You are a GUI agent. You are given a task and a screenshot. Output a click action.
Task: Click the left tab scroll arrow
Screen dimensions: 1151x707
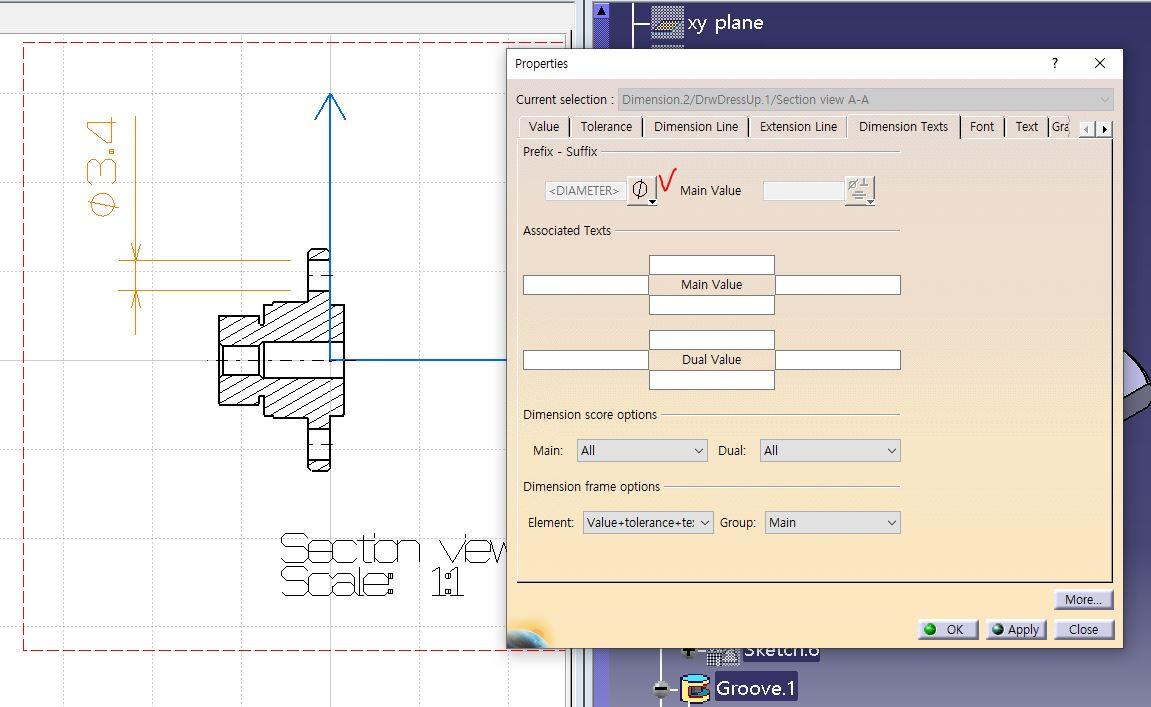pos(1086,128)
